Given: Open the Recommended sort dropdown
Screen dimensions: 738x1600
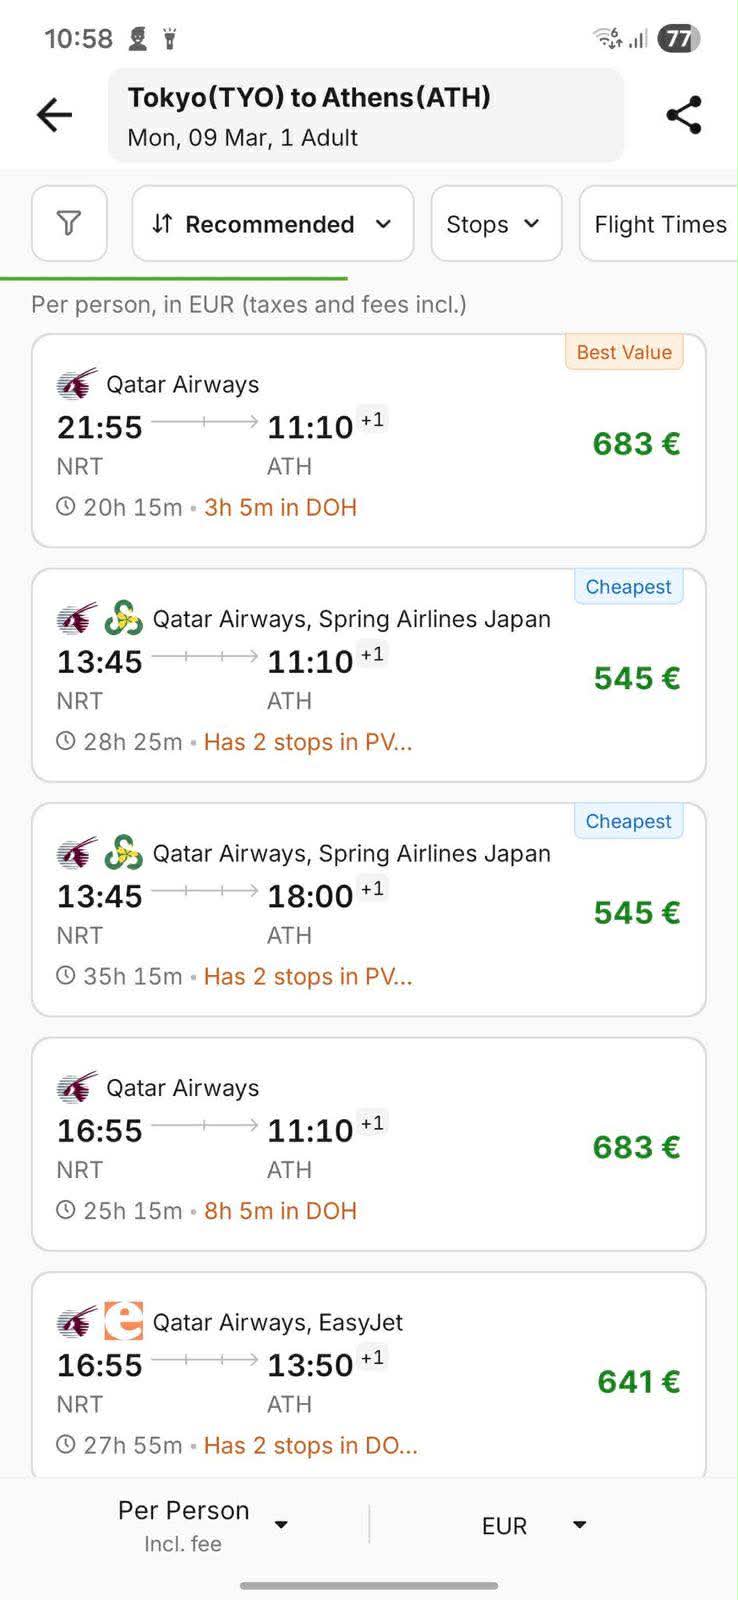Looking at the screenshot, I should 272,224.
